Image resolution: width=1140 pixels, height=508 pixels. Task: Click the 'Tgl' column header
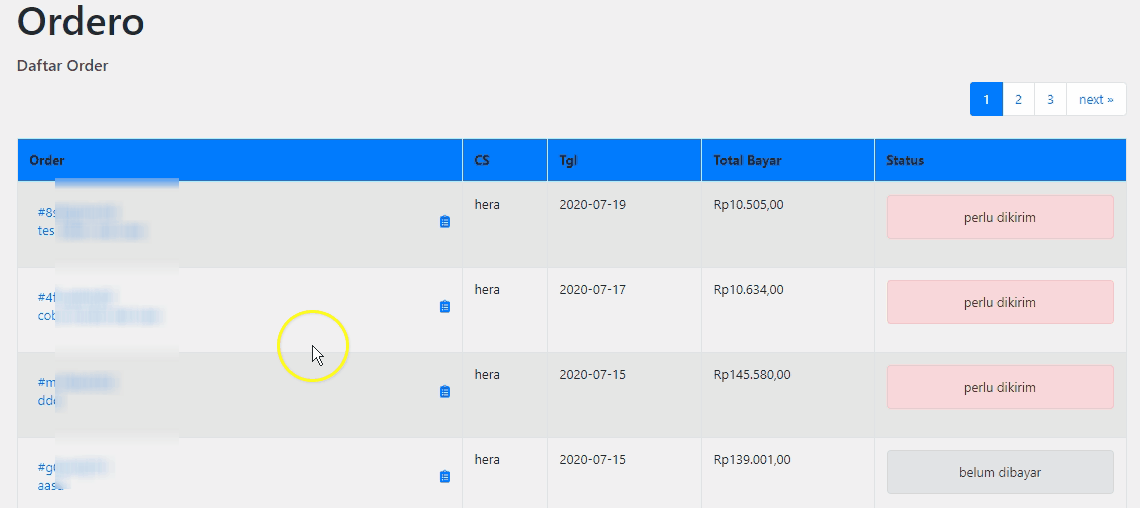click(568, 160)
